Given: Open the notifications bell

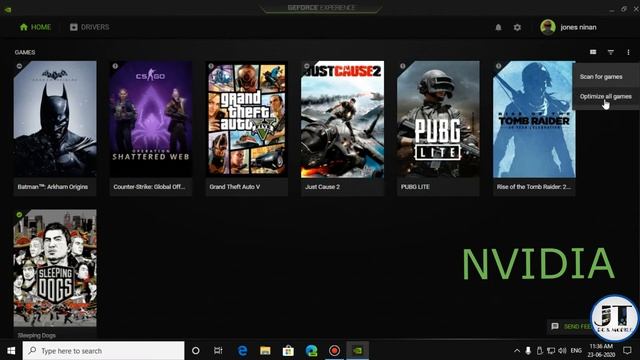Looking at the screenshot, I should pos(498,27).
